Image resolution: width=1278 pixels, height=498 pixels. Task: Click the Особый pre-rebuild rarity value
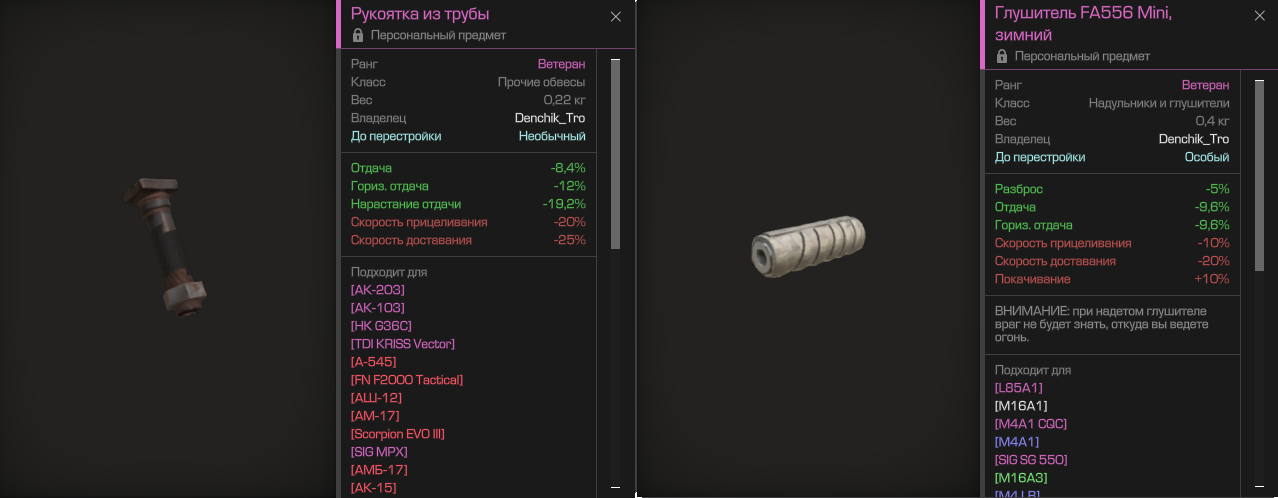pyautogui.click(x=1207, y=157)
